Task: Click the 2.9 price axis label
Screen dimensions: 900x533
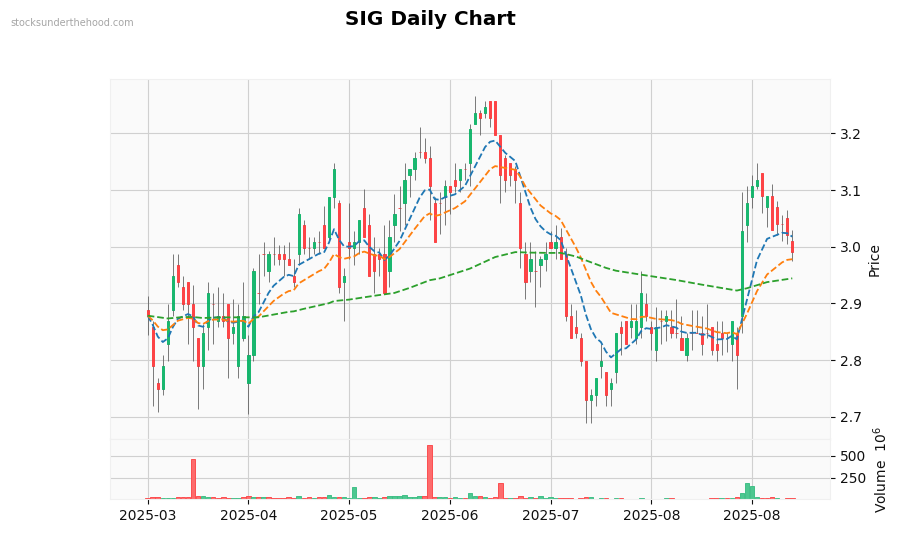Action: click(x=850, y=304)
